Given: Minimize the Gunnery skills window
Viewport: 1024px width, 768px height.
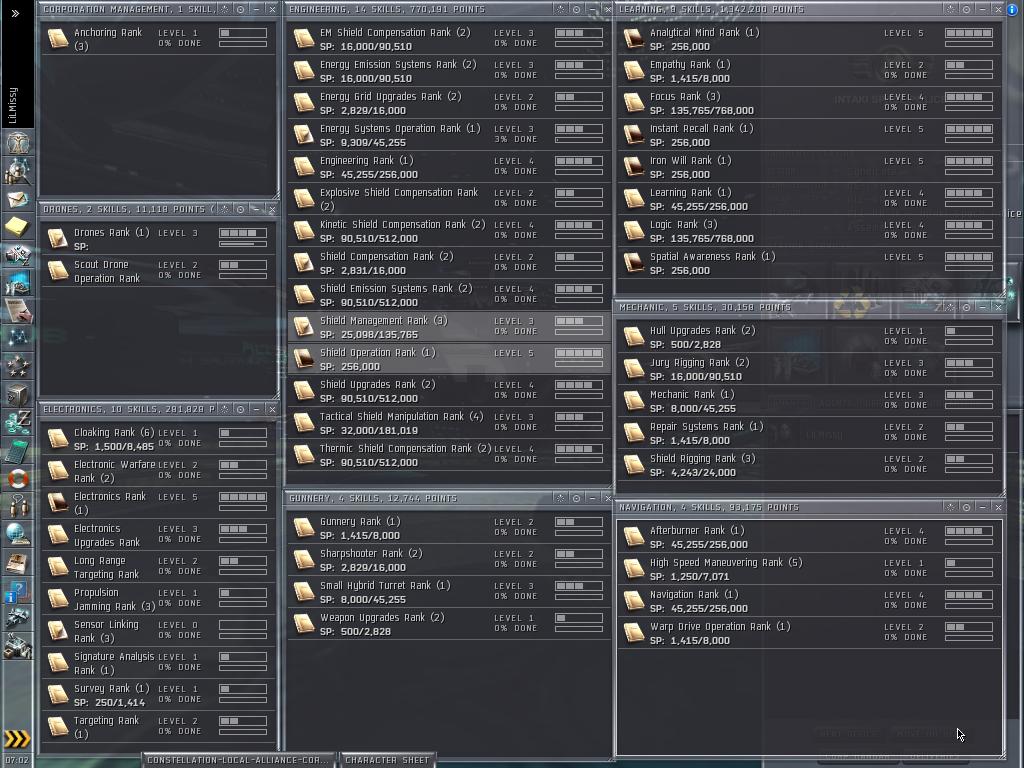Looking at the screenshot, I should pyautogui.click(x=592, y=498).
